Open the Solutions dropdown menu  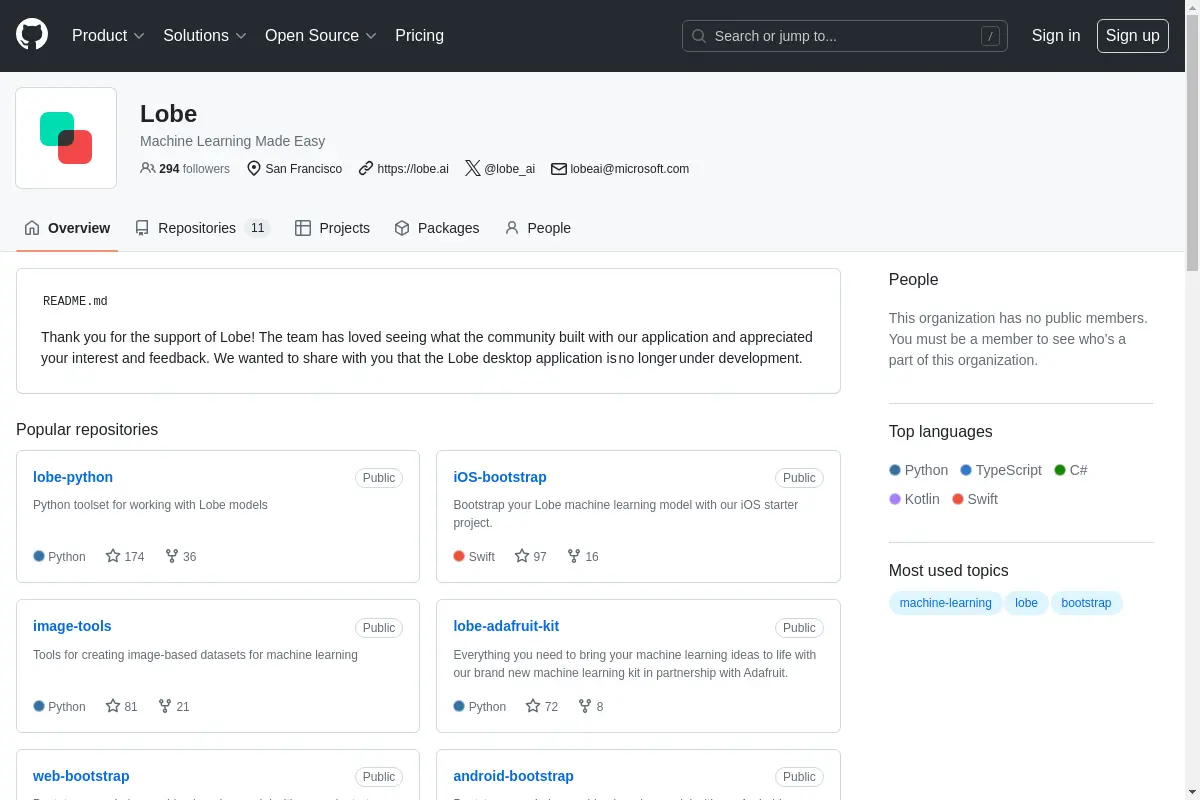coord(204,35)
